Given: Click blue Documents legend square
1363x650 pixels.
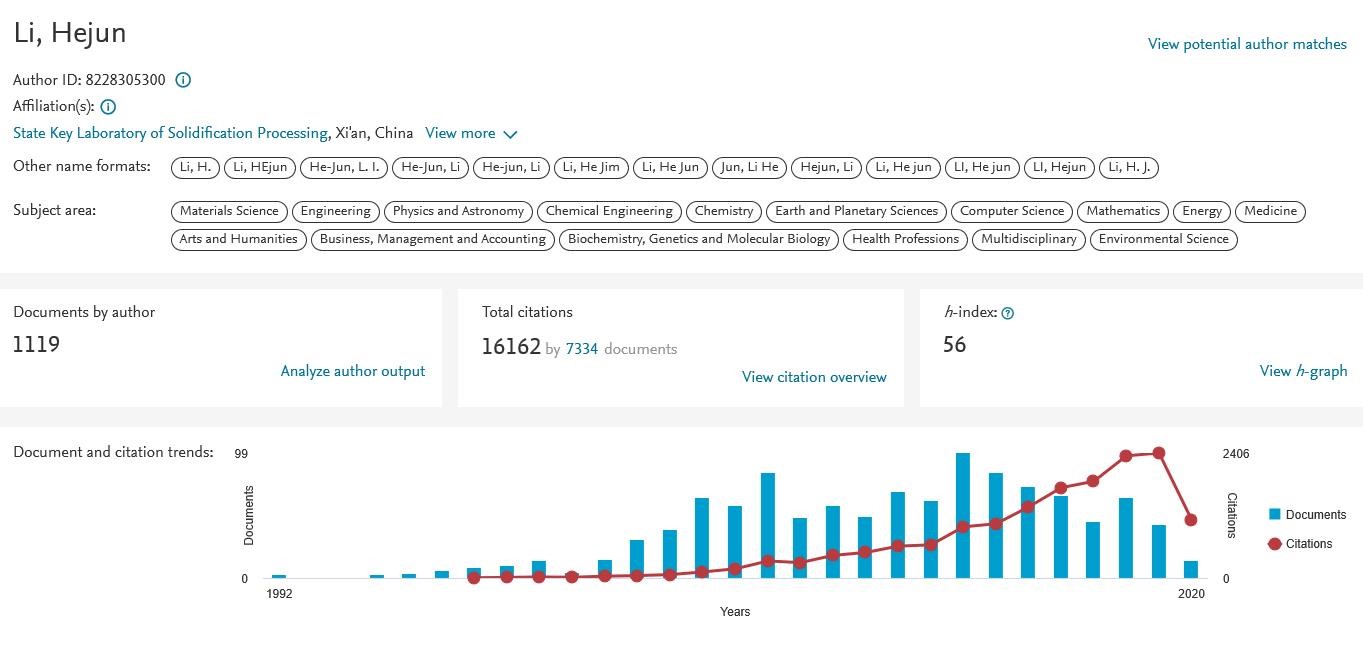Looking at the screenshot, I should (1274, 514).
